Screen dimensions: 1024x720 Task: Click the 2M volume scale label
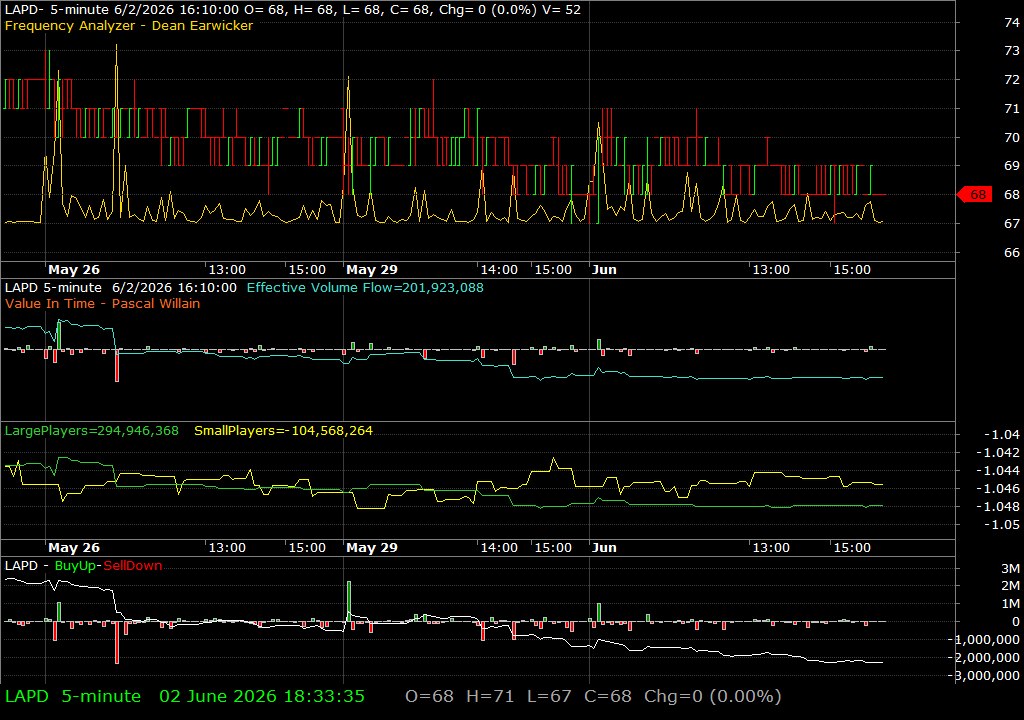pyautogui.click(x=1010, y=585)
